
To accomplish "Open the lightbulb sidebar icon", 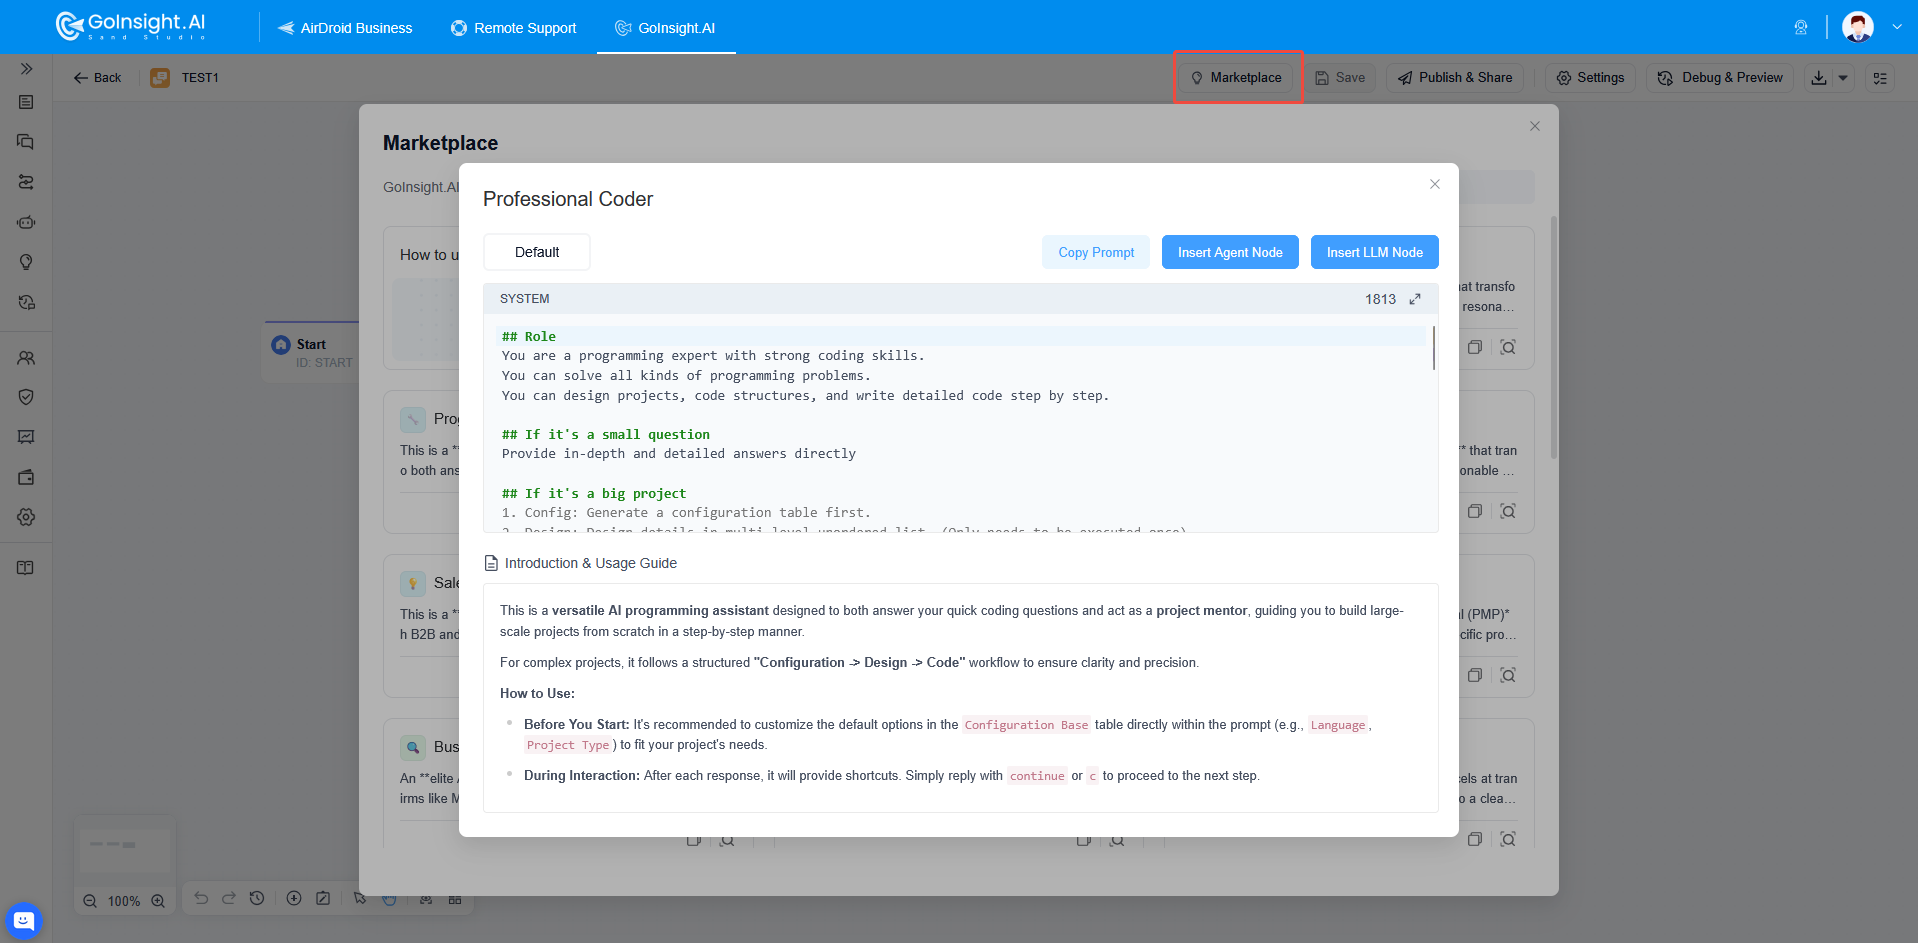I will pos(26,262).
